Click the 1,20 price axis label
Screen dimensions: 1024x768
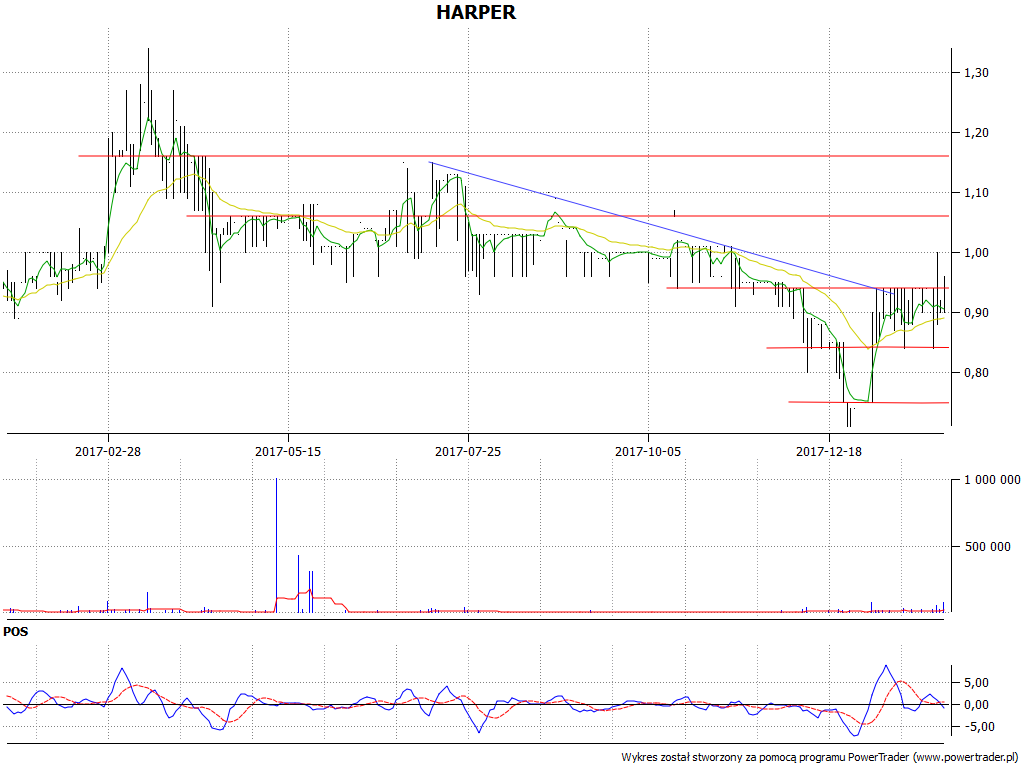pos(976,133)
